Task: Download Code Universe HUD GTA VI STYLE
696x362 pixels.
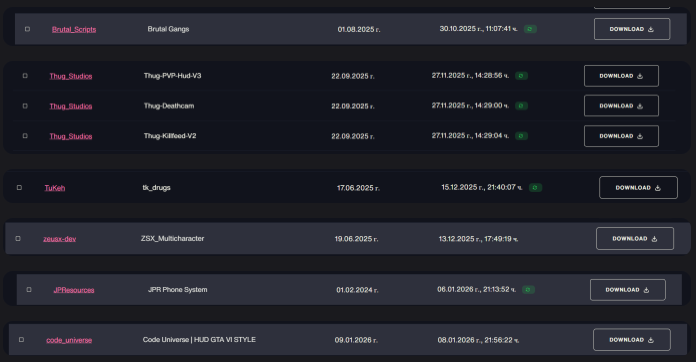Action: click(632, 340)
